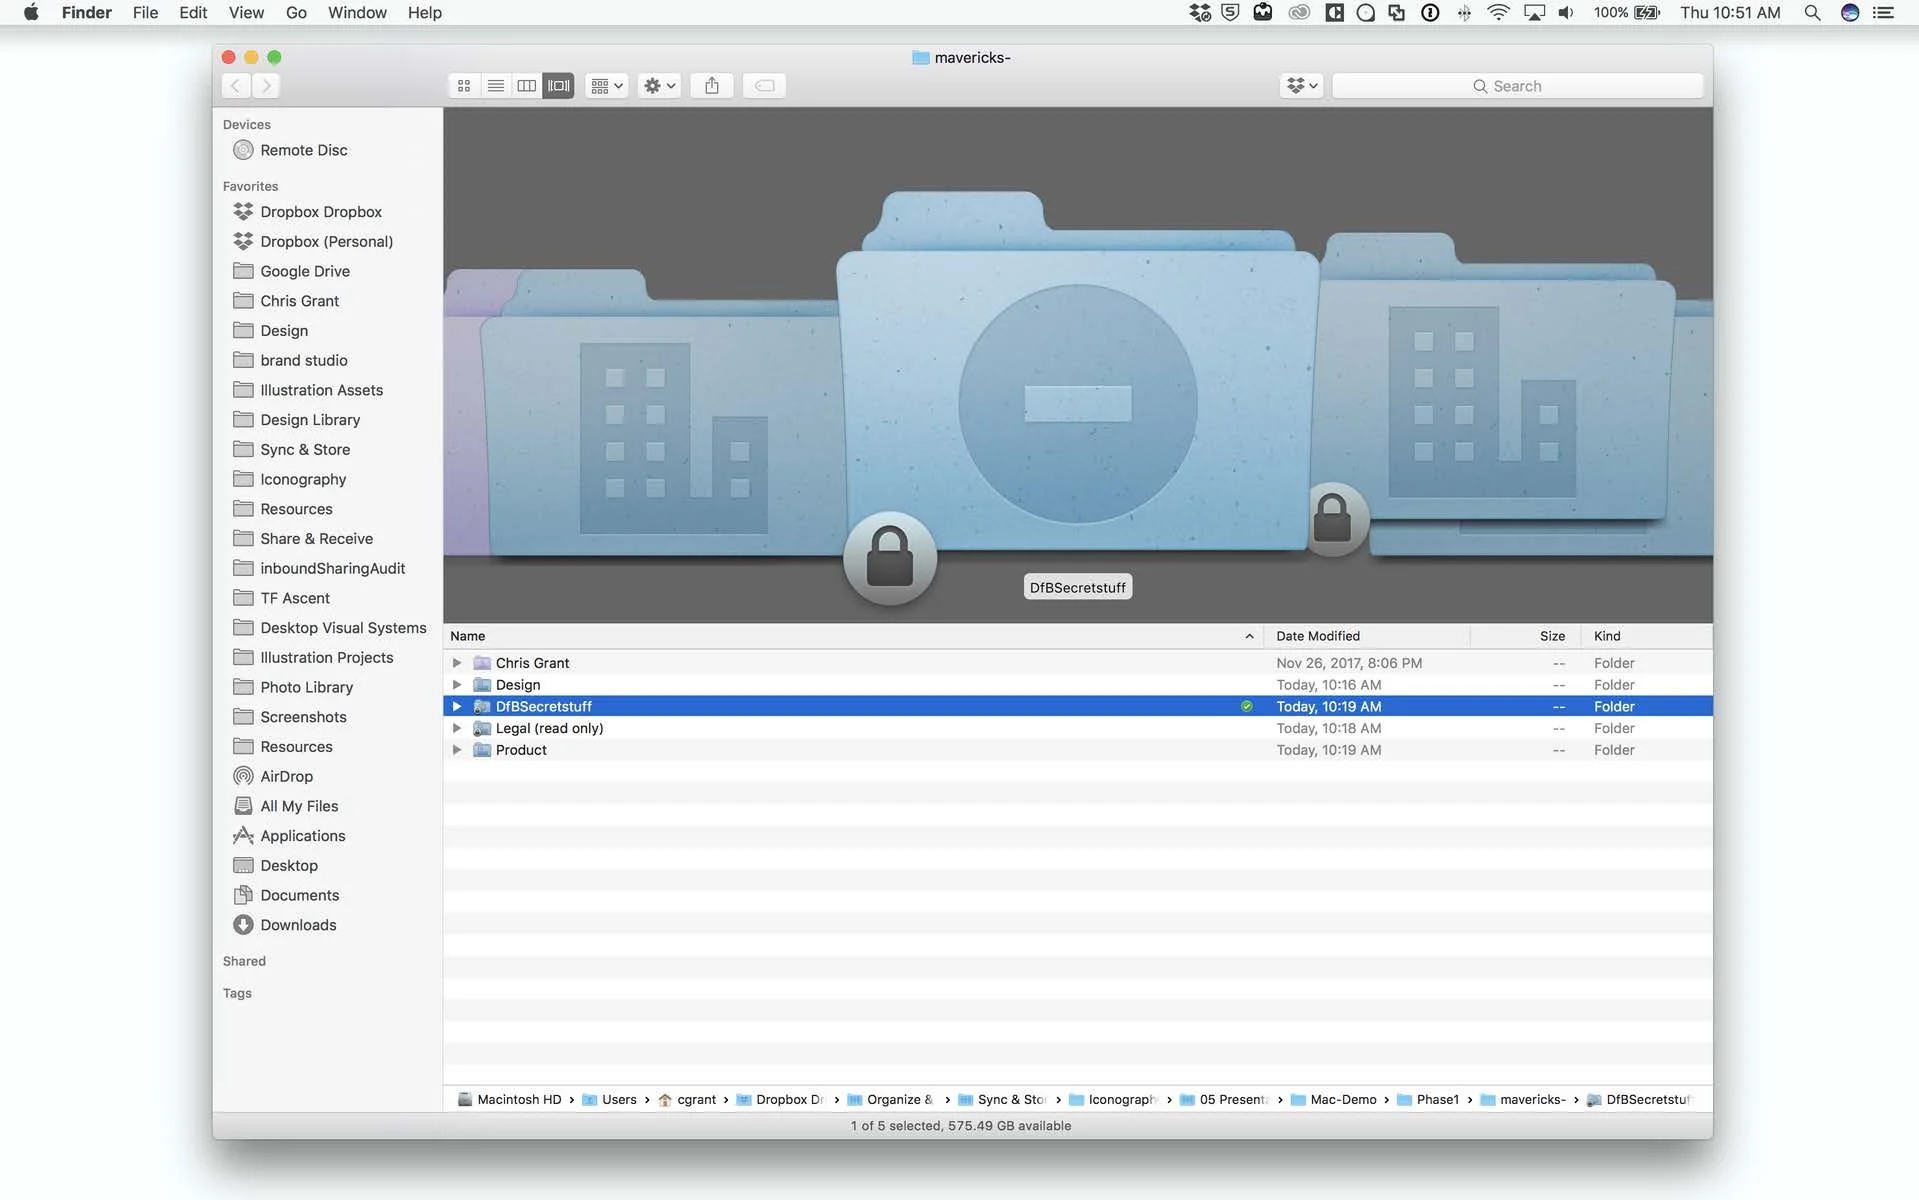Open the Go menu
The width and height of the screenshot is (1919, 1200).
click(x=296, y=12)
